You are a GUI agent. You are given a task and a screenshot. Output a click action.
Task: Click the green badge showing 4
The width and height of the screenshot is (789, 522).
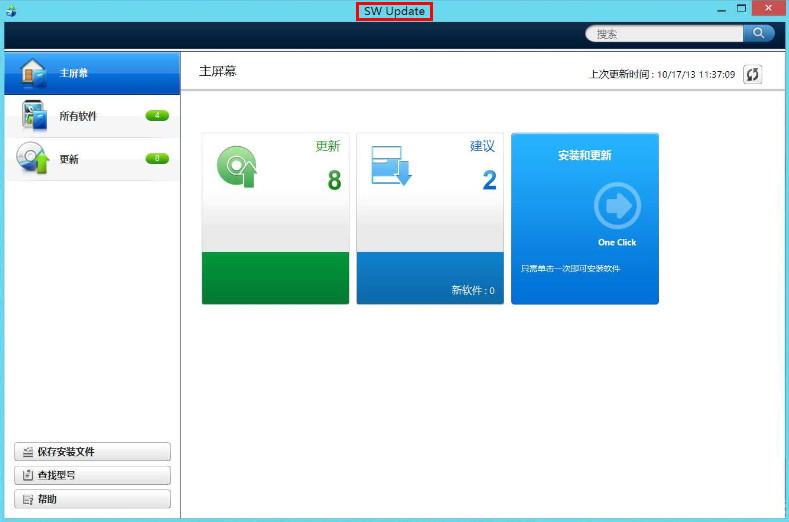(157, 116)
